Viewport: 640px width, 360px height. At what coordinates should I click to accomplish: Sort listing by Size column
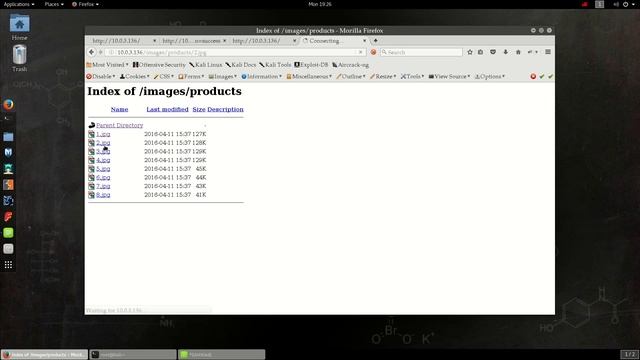[199, 109]
